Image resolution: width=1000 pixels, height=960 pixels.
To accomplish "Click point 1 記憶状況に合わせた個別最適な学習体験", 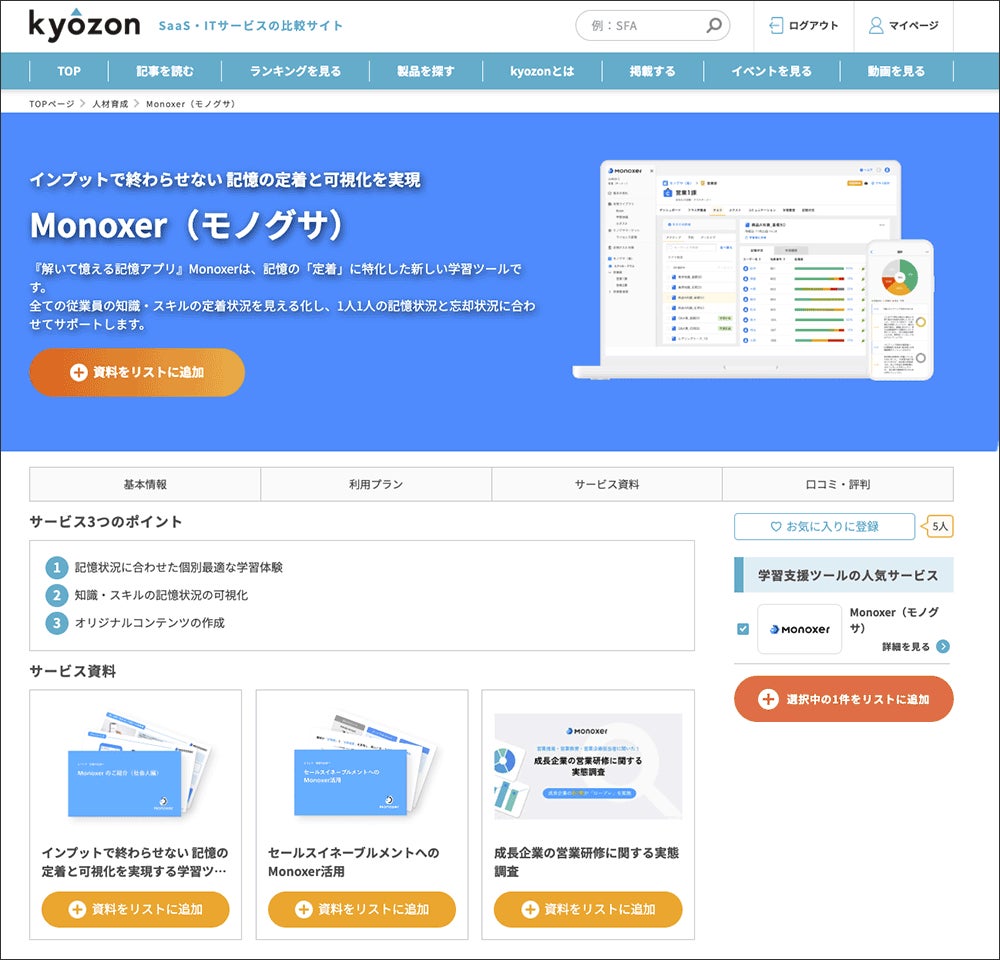I will (179, 568).
